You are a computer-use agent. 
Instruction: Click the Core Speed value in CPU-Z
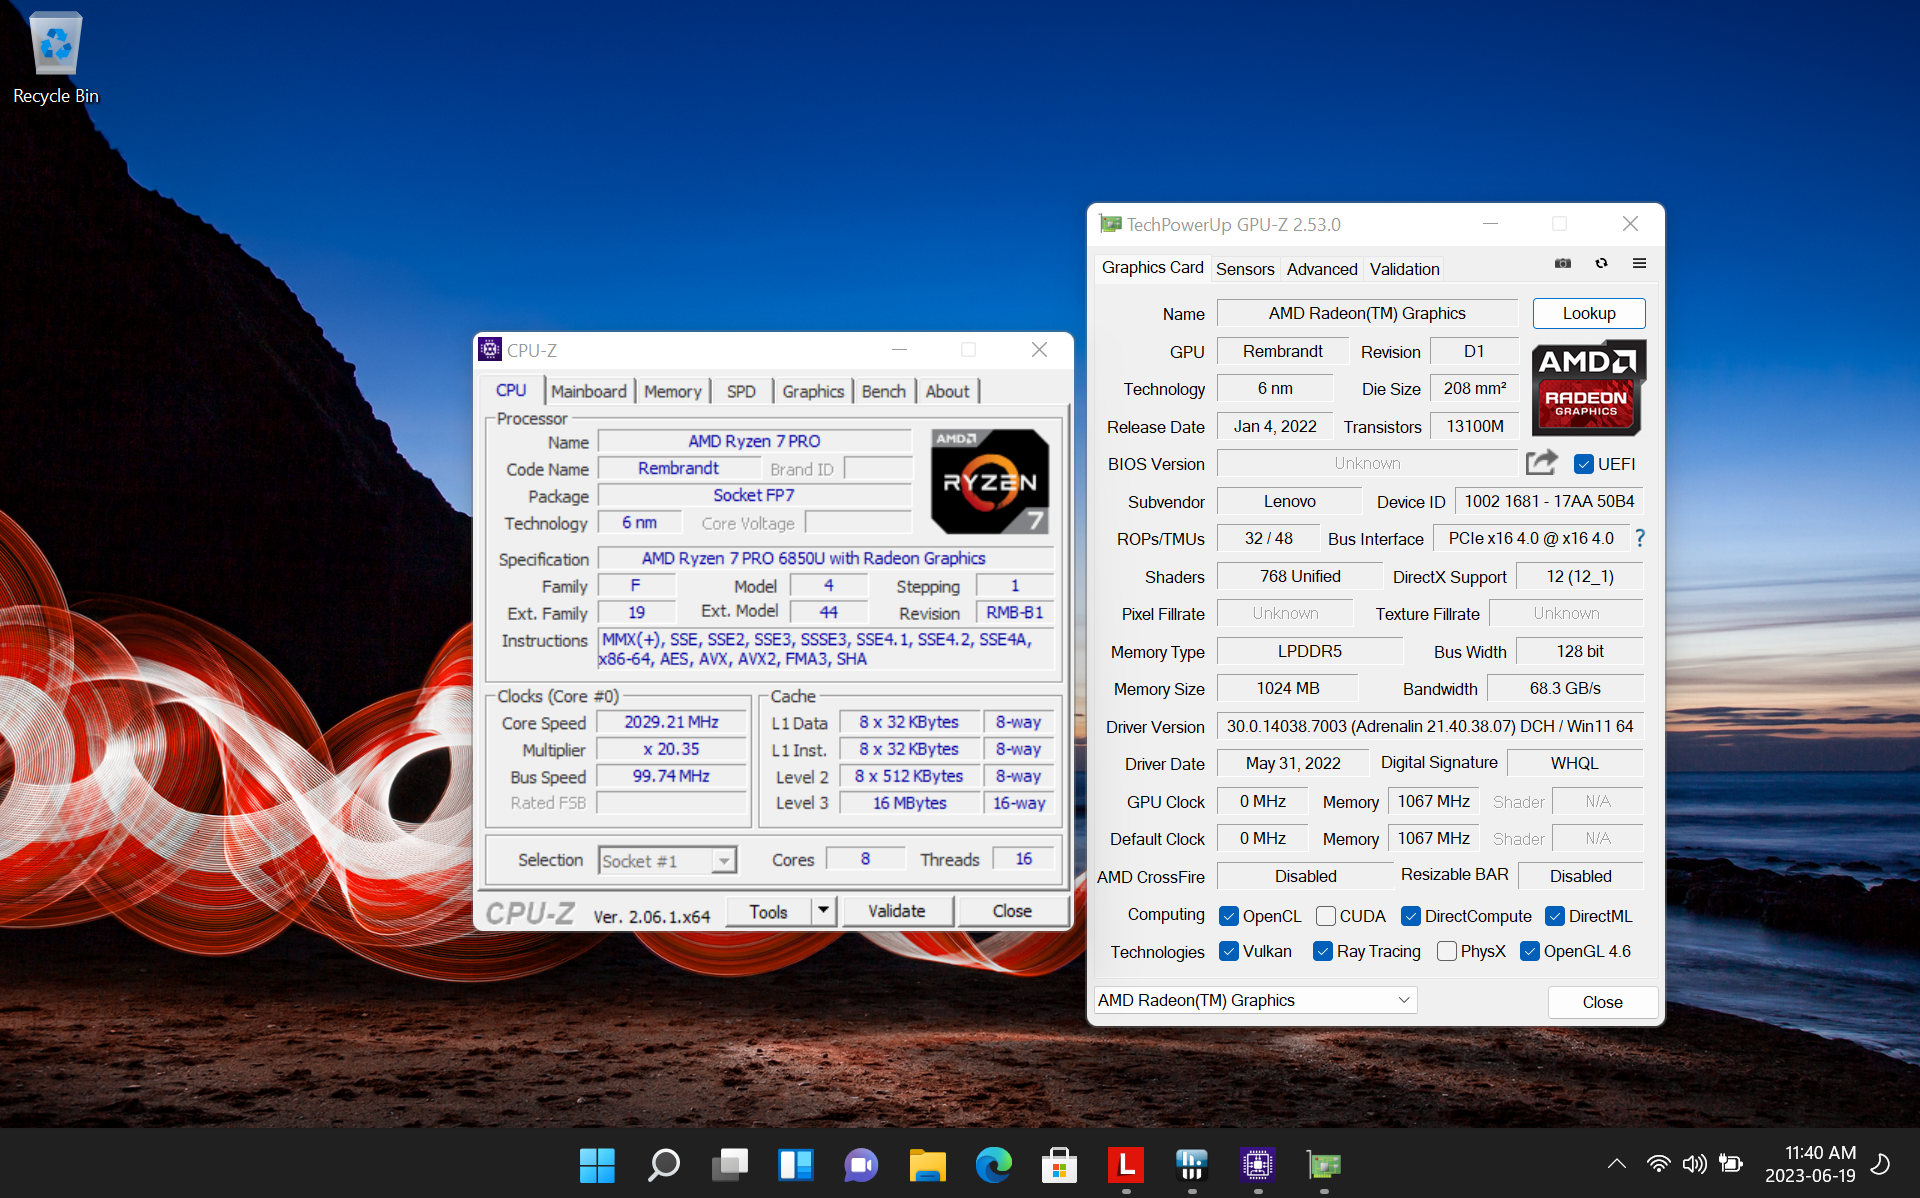tap(671, 722)
